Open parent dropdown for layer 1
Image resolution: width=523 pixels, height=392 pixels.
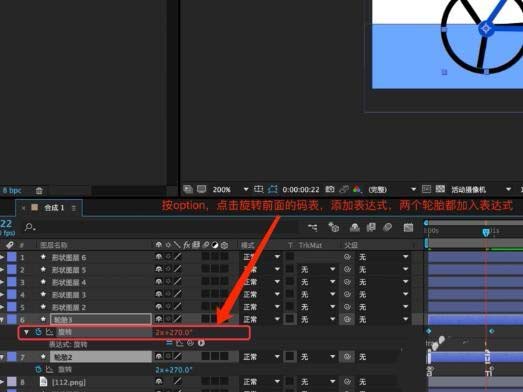383,257
